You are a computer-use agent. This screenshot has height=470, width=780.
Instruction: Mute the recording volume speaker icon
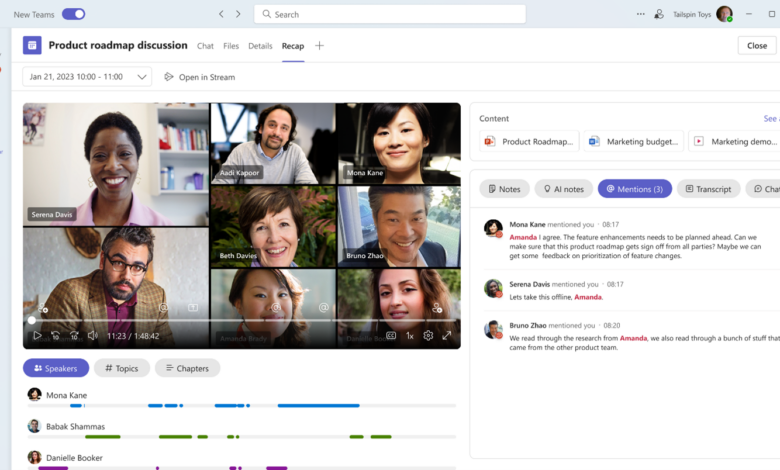point(93,336)
